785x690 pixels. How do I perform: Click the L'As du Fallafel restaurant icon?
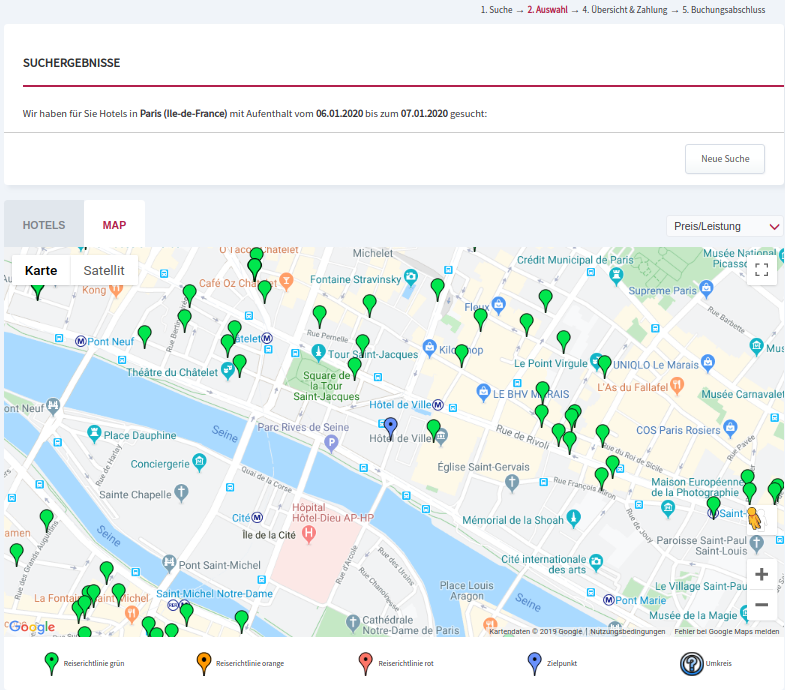coord(677,385)
